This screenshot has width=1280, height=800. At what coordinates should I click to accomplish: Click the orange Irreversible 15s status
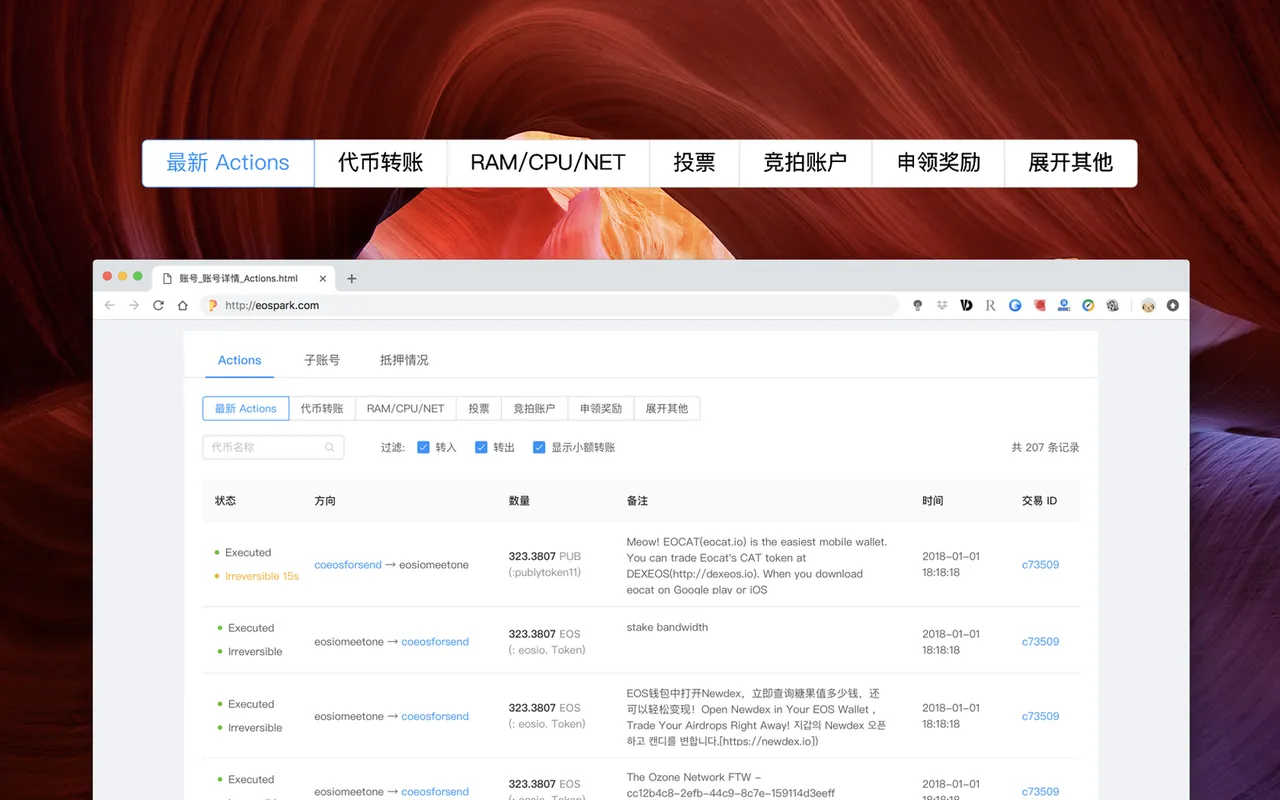pos(262,576)
